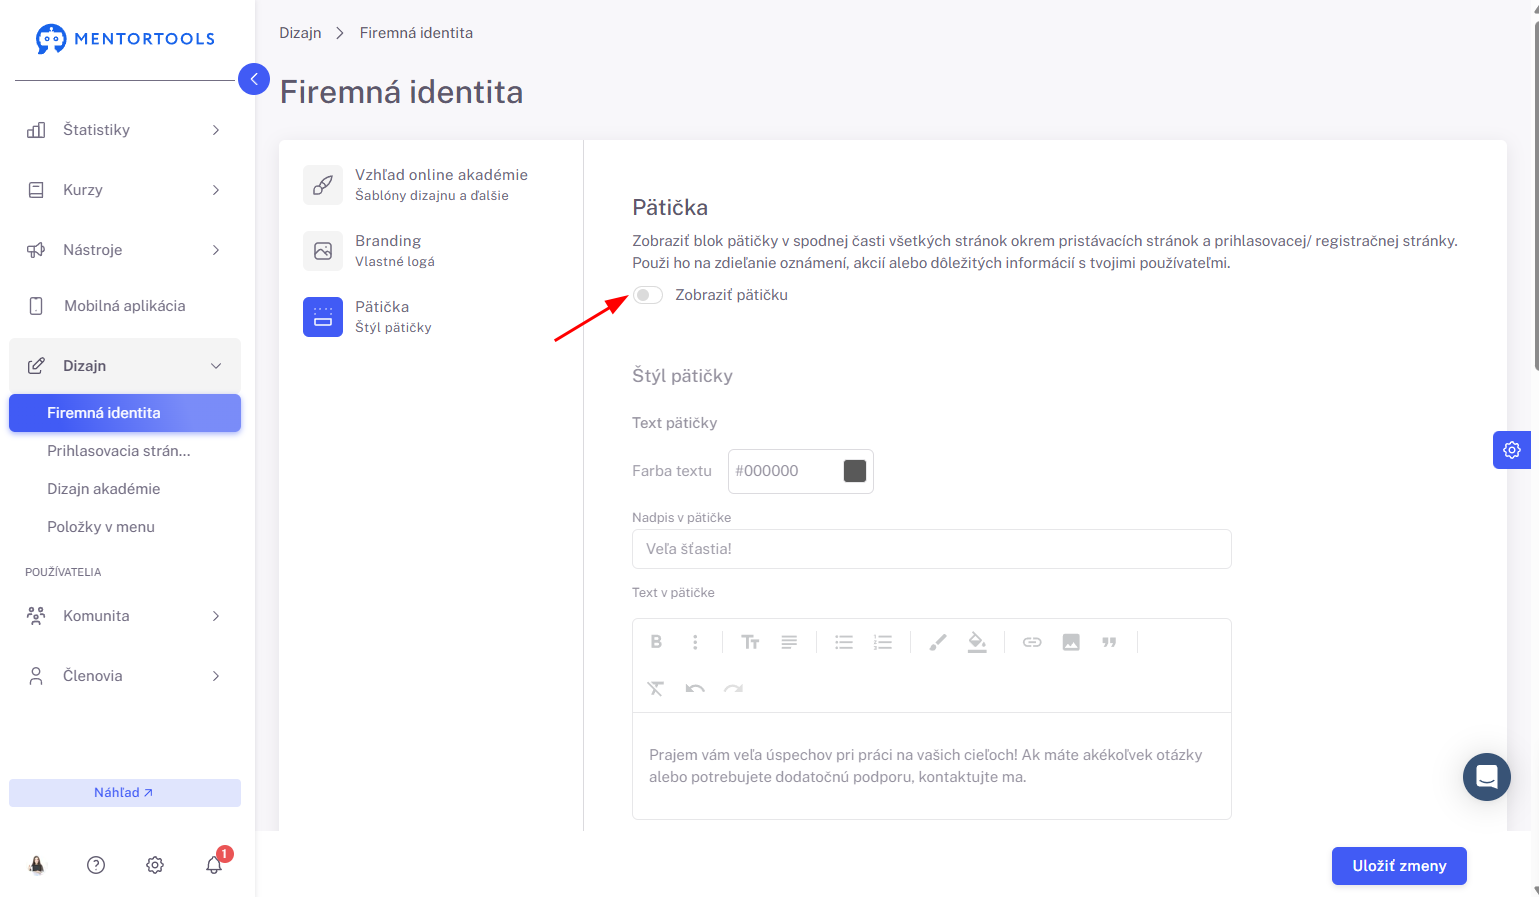Expand the Štatistiky menu
1539x897 pixels.
click(125, 130)
